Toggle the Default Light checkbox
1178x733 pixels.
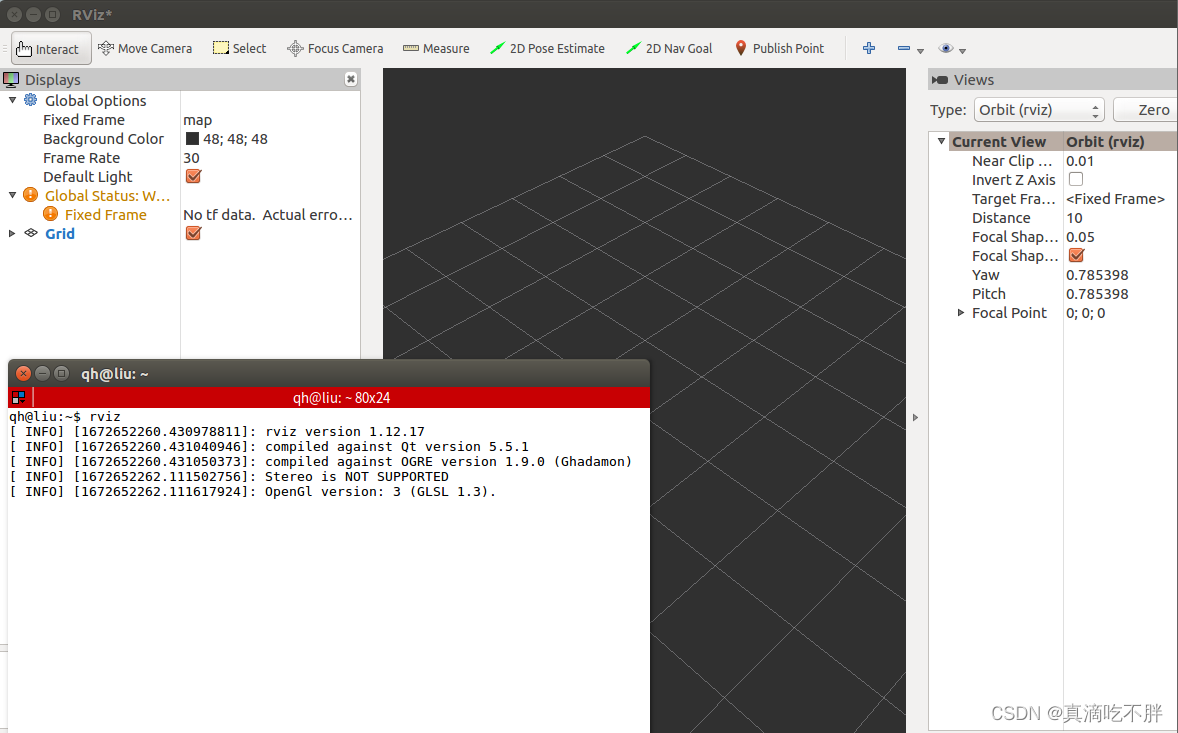(x=193, y=176)
